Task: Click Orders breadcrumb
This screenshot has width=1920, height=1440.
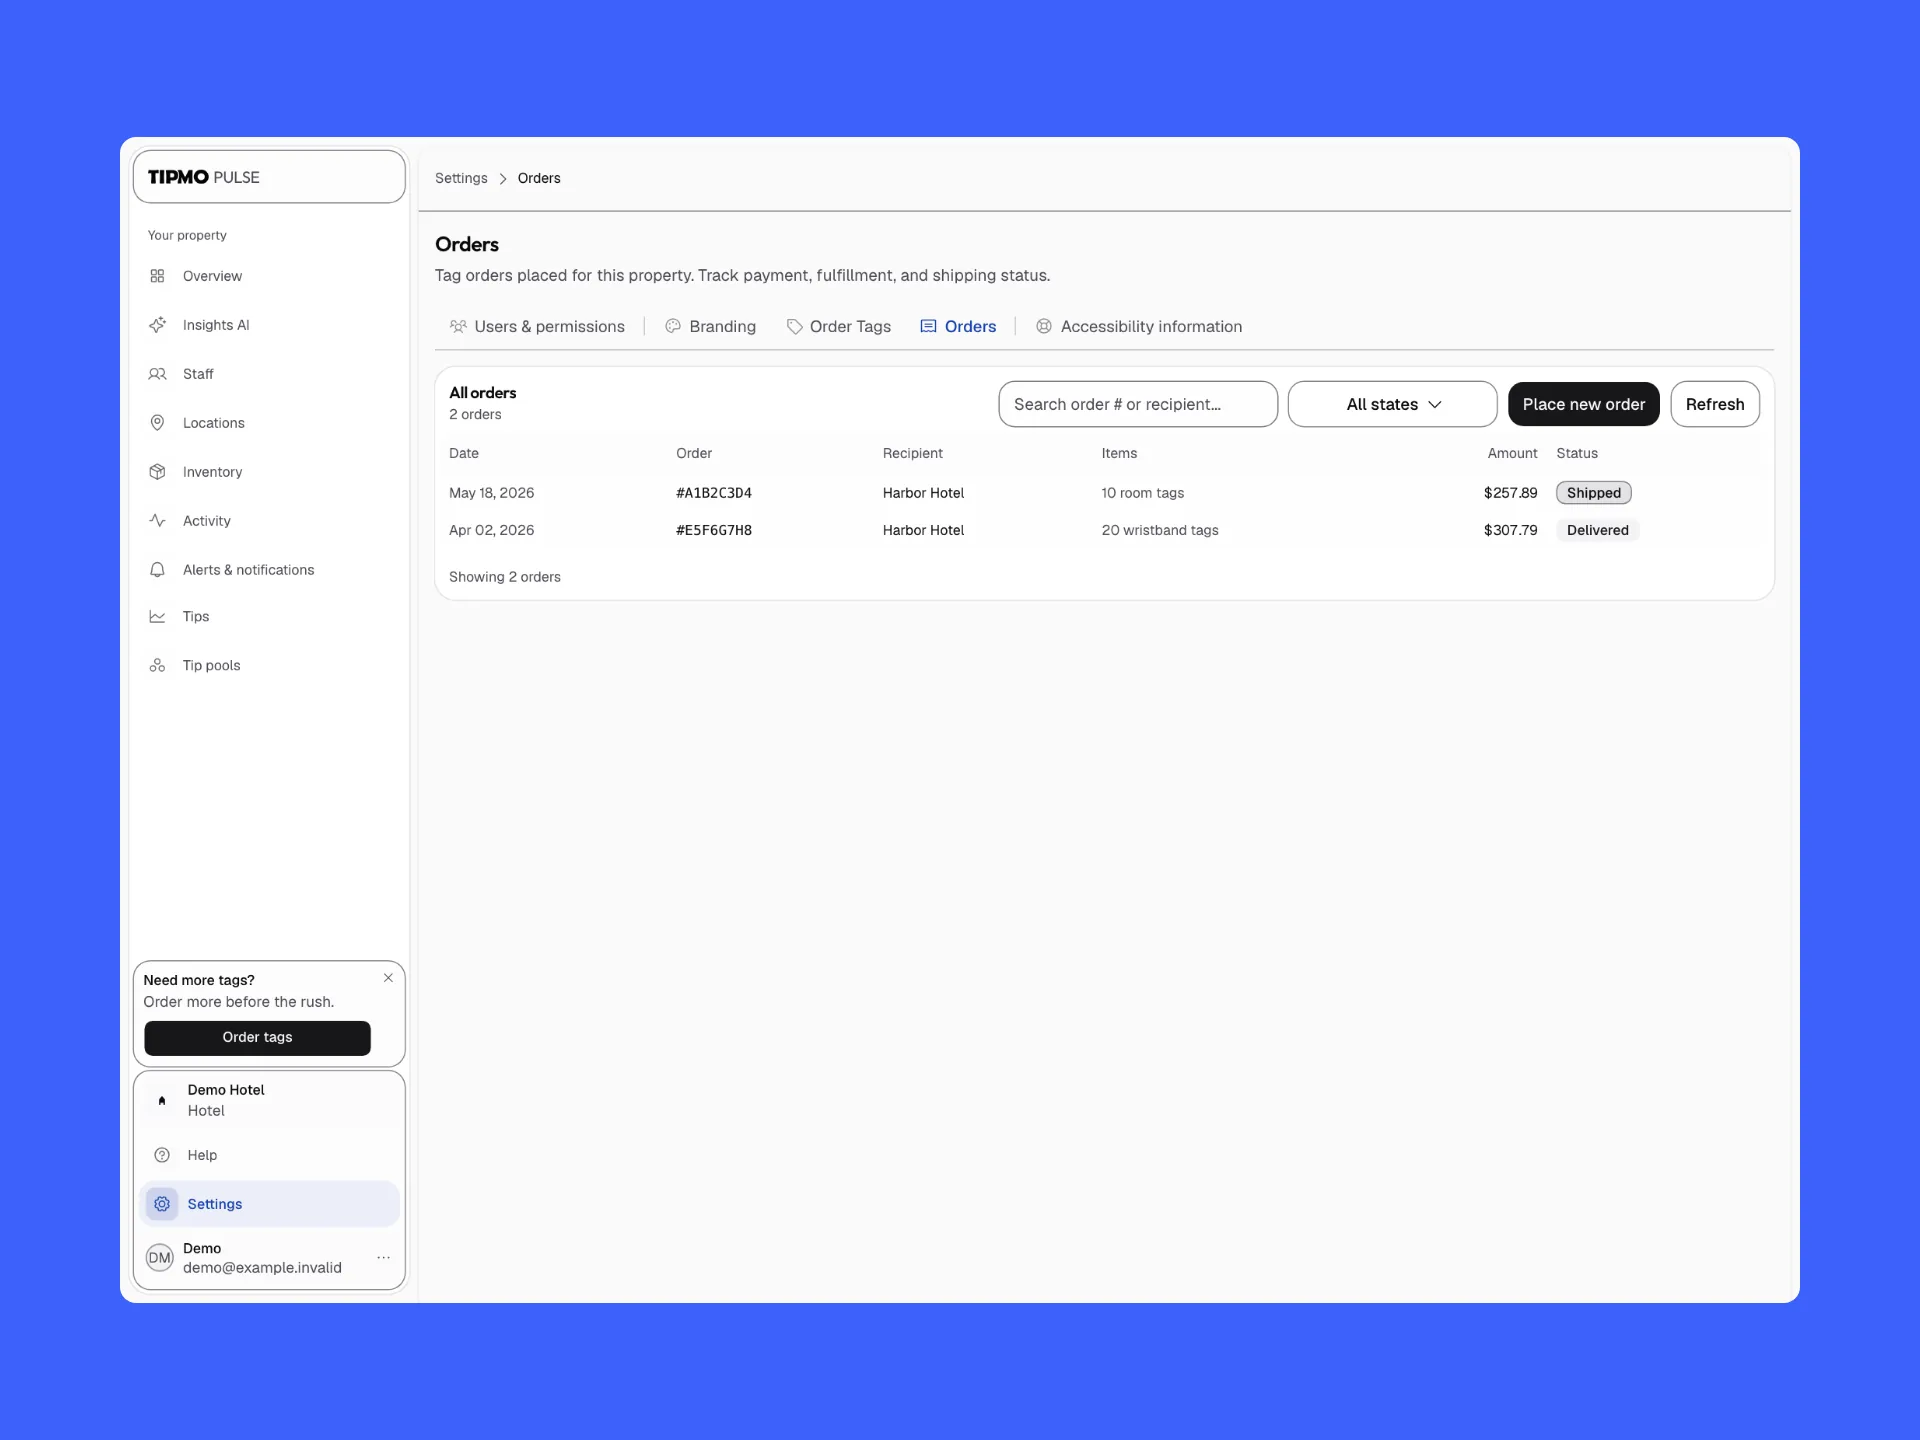Action: [x=539, y=178]
